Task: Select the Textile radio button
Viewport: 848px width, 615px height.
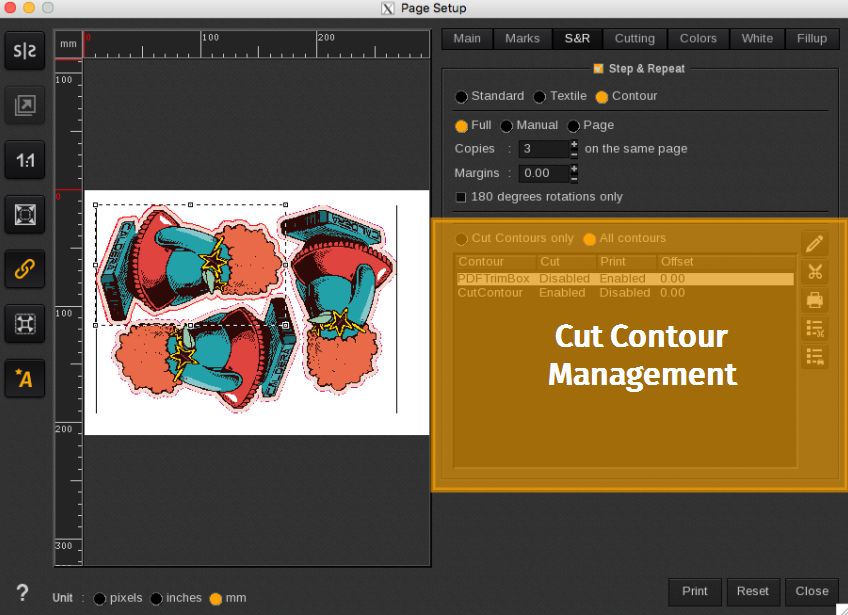Action: click(x=540, y=97)
